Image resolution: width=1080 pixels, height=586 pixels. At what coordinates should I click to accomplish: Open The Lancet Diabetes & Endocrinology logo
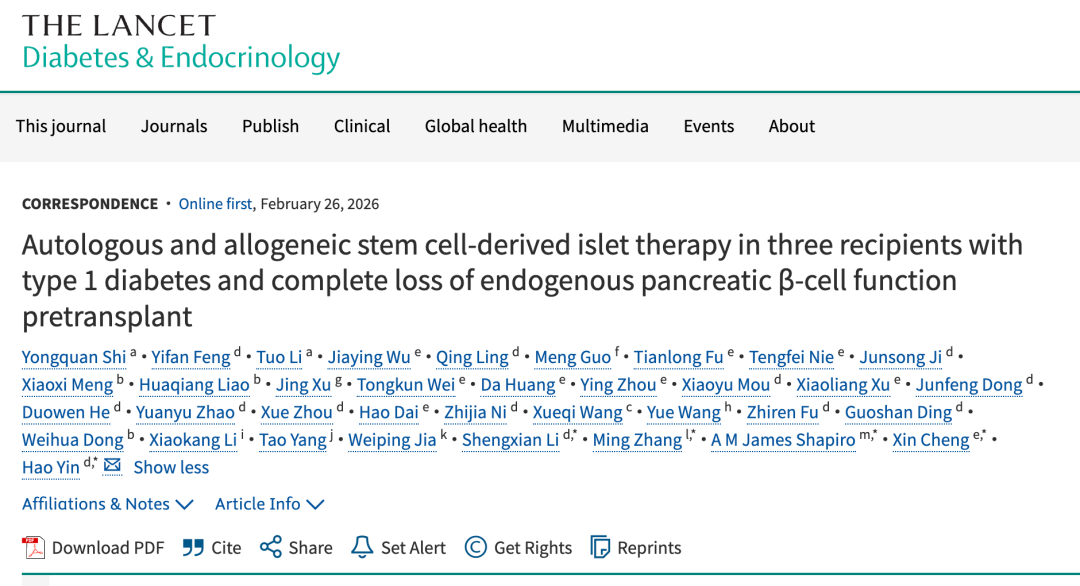[x=181, y=42]
